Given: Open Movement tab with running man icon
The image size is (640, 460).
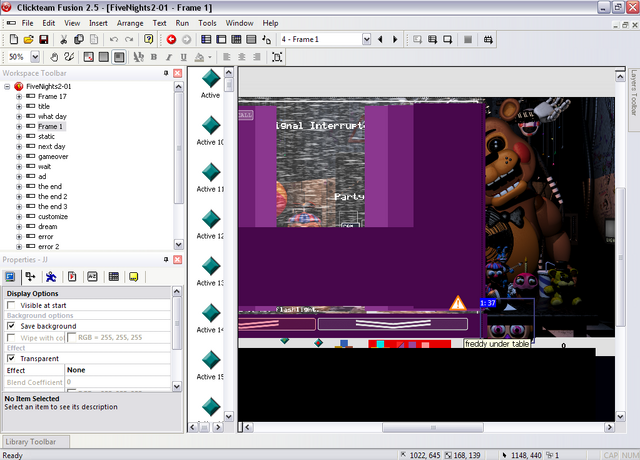Looking at the screenshot, I should [x=51, y=277].
